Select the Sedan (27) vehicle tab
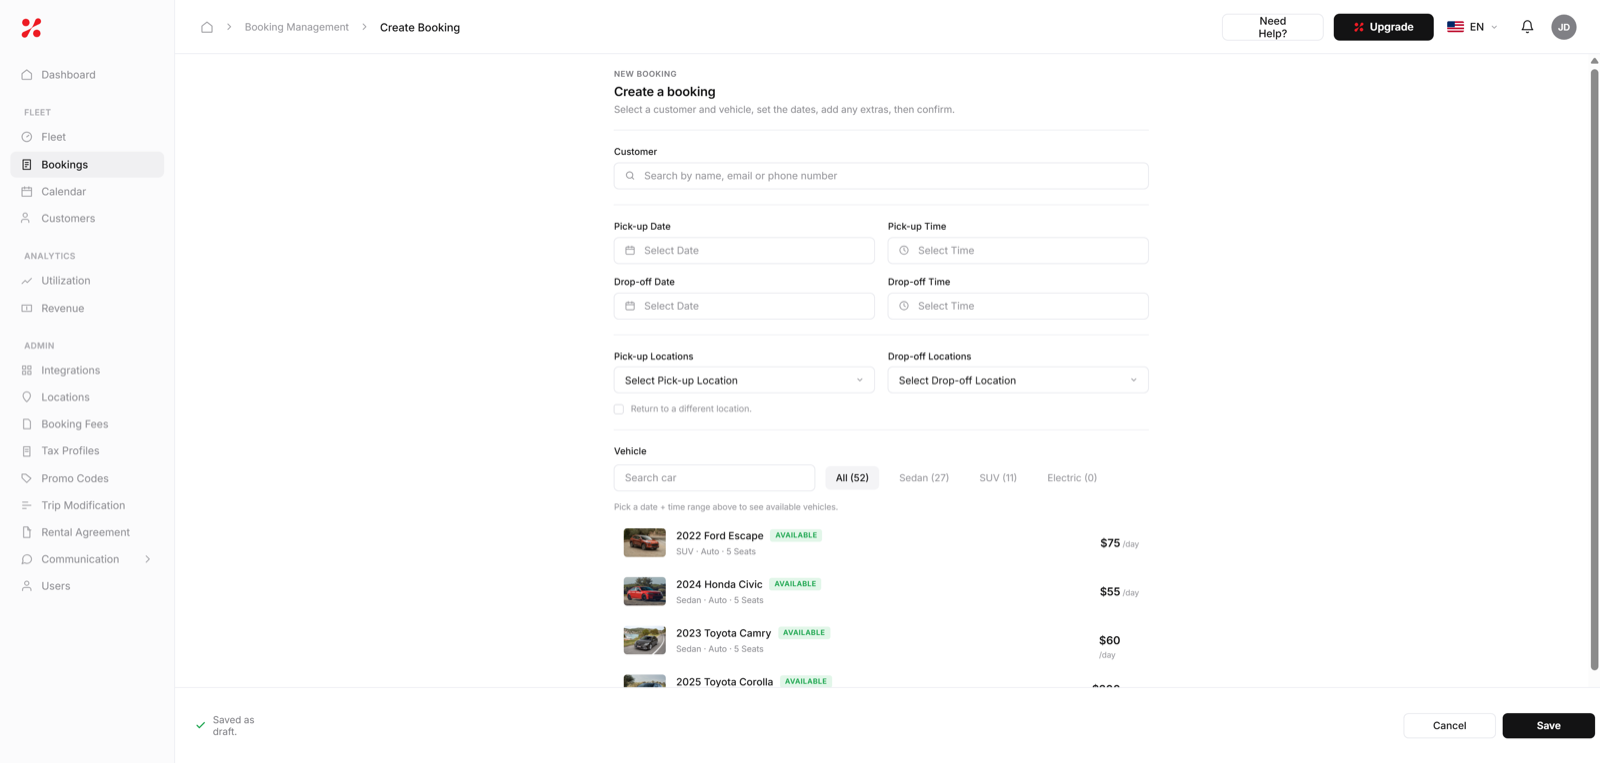This screenshot has height=763, width=1600. click(x=924, y=478)
